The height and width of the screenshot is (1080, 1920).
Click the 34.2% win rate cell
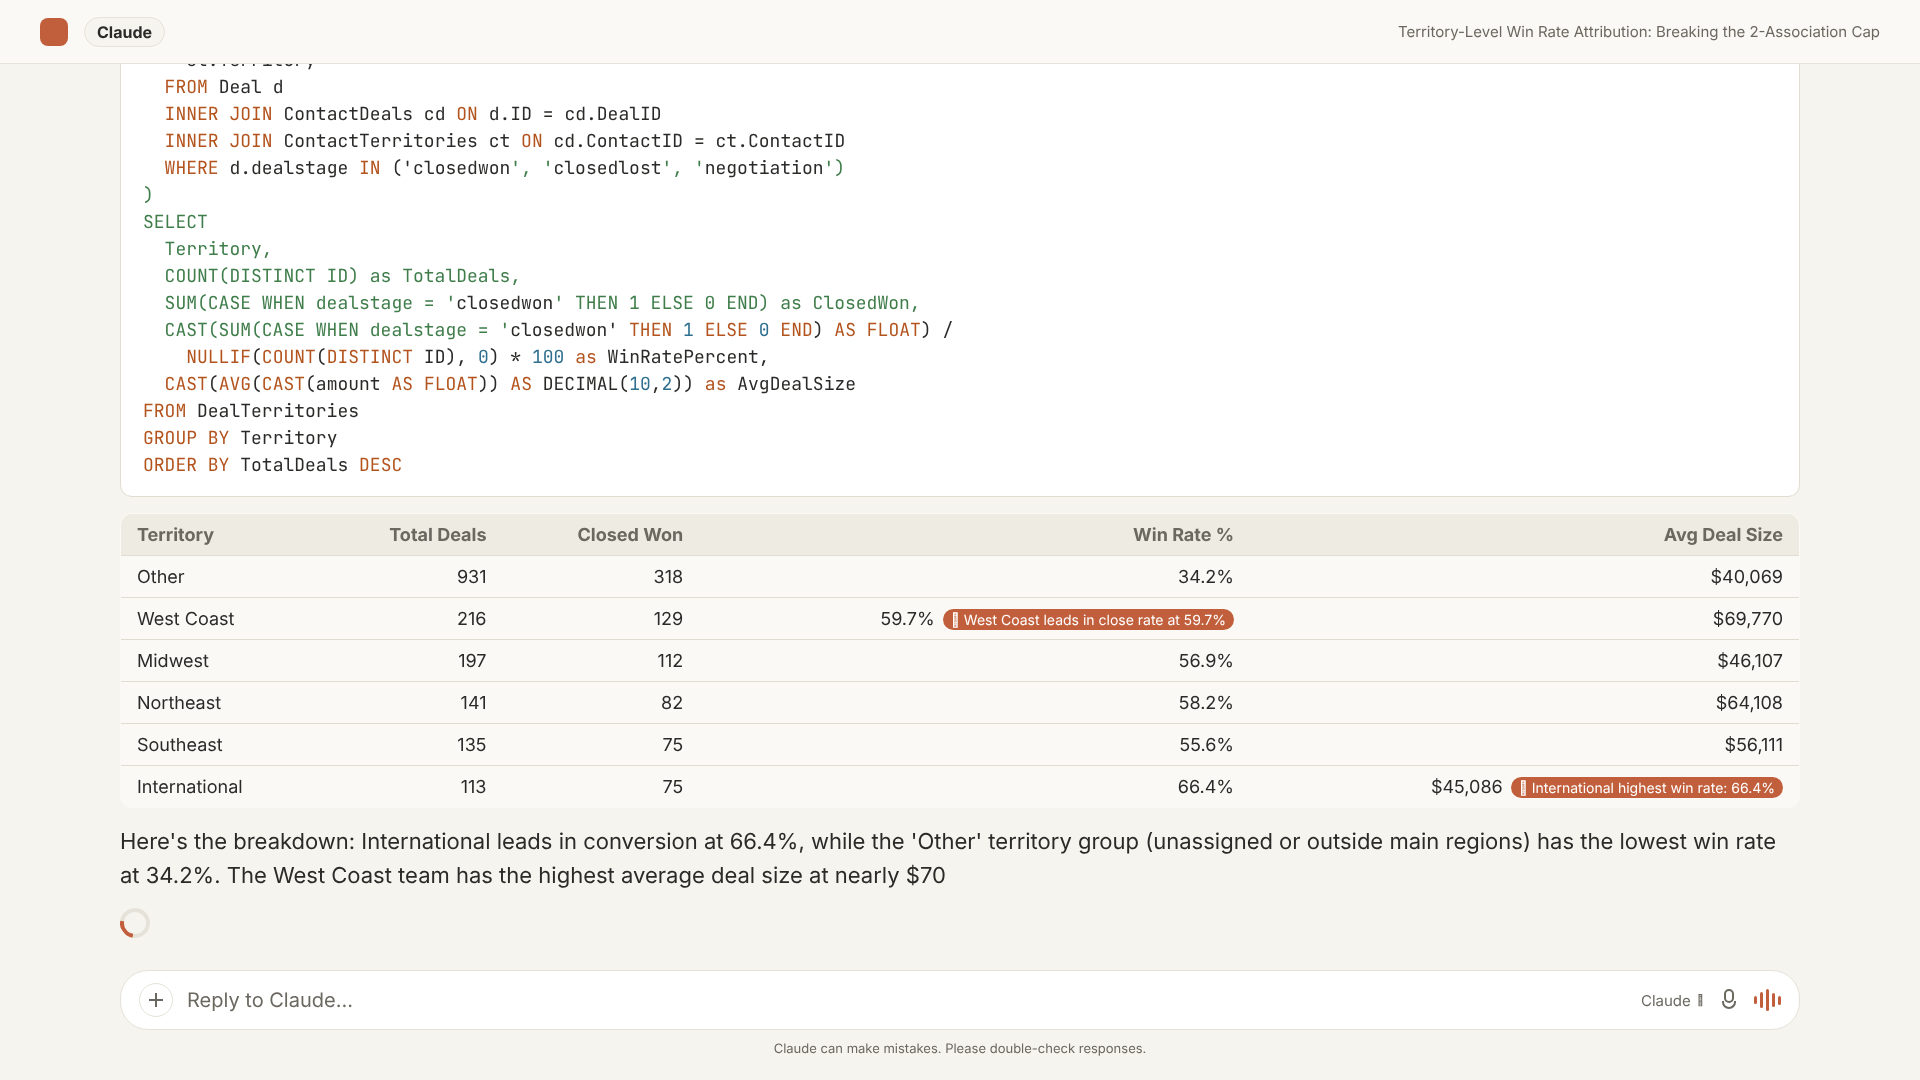[x=1205, y=577]
